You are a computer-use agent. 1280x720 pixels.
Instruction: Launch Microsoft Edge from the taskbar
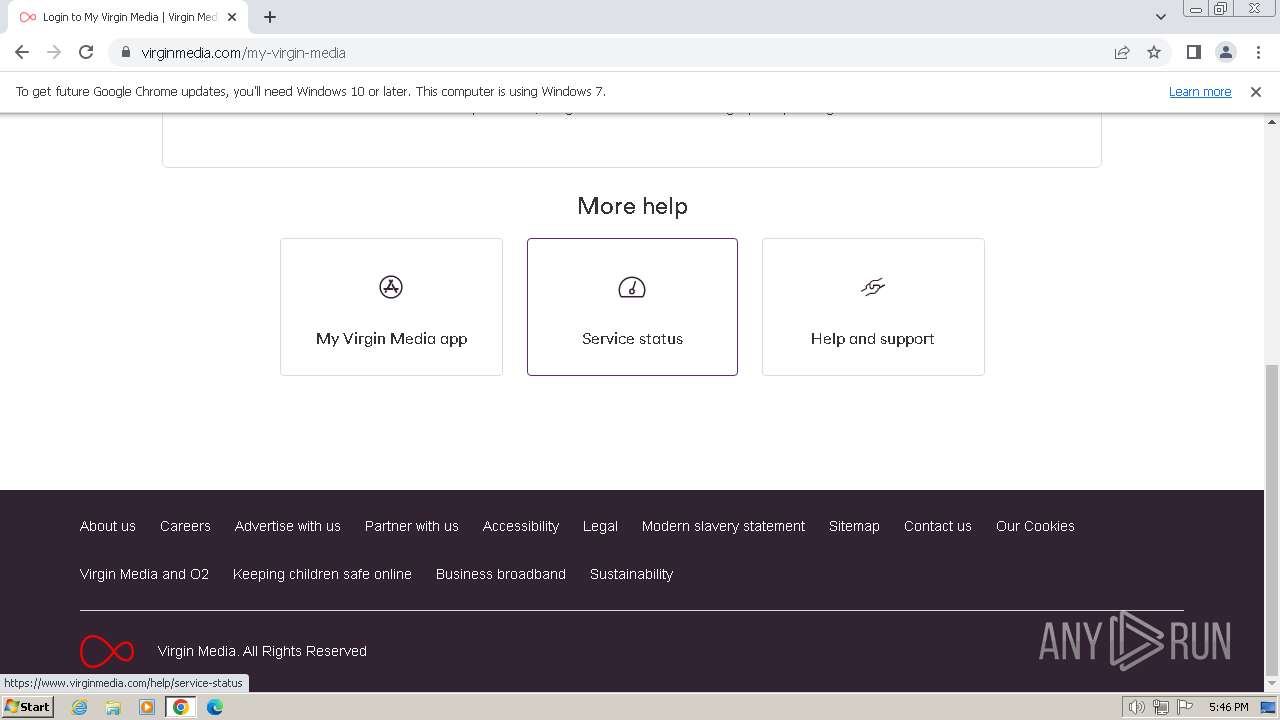pyautogui.click(x=215, y=707)
